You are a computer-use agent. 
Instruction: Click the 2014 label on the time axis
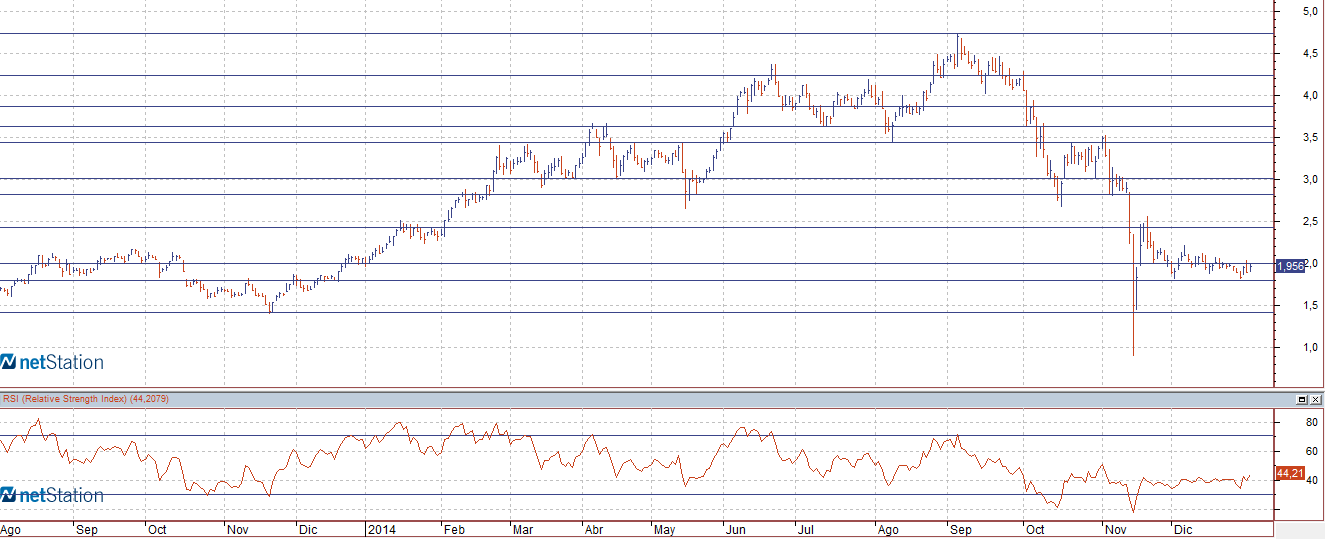380,528
